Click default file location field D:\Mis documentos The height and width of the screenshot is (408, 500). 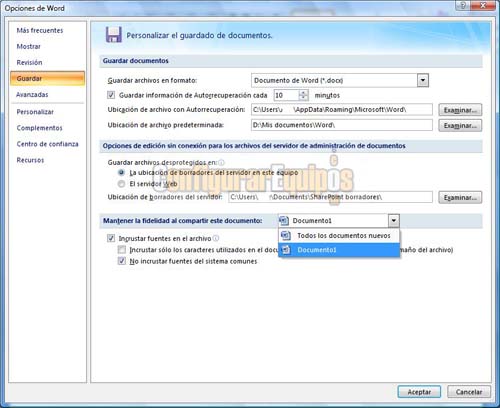click(342, 125)
